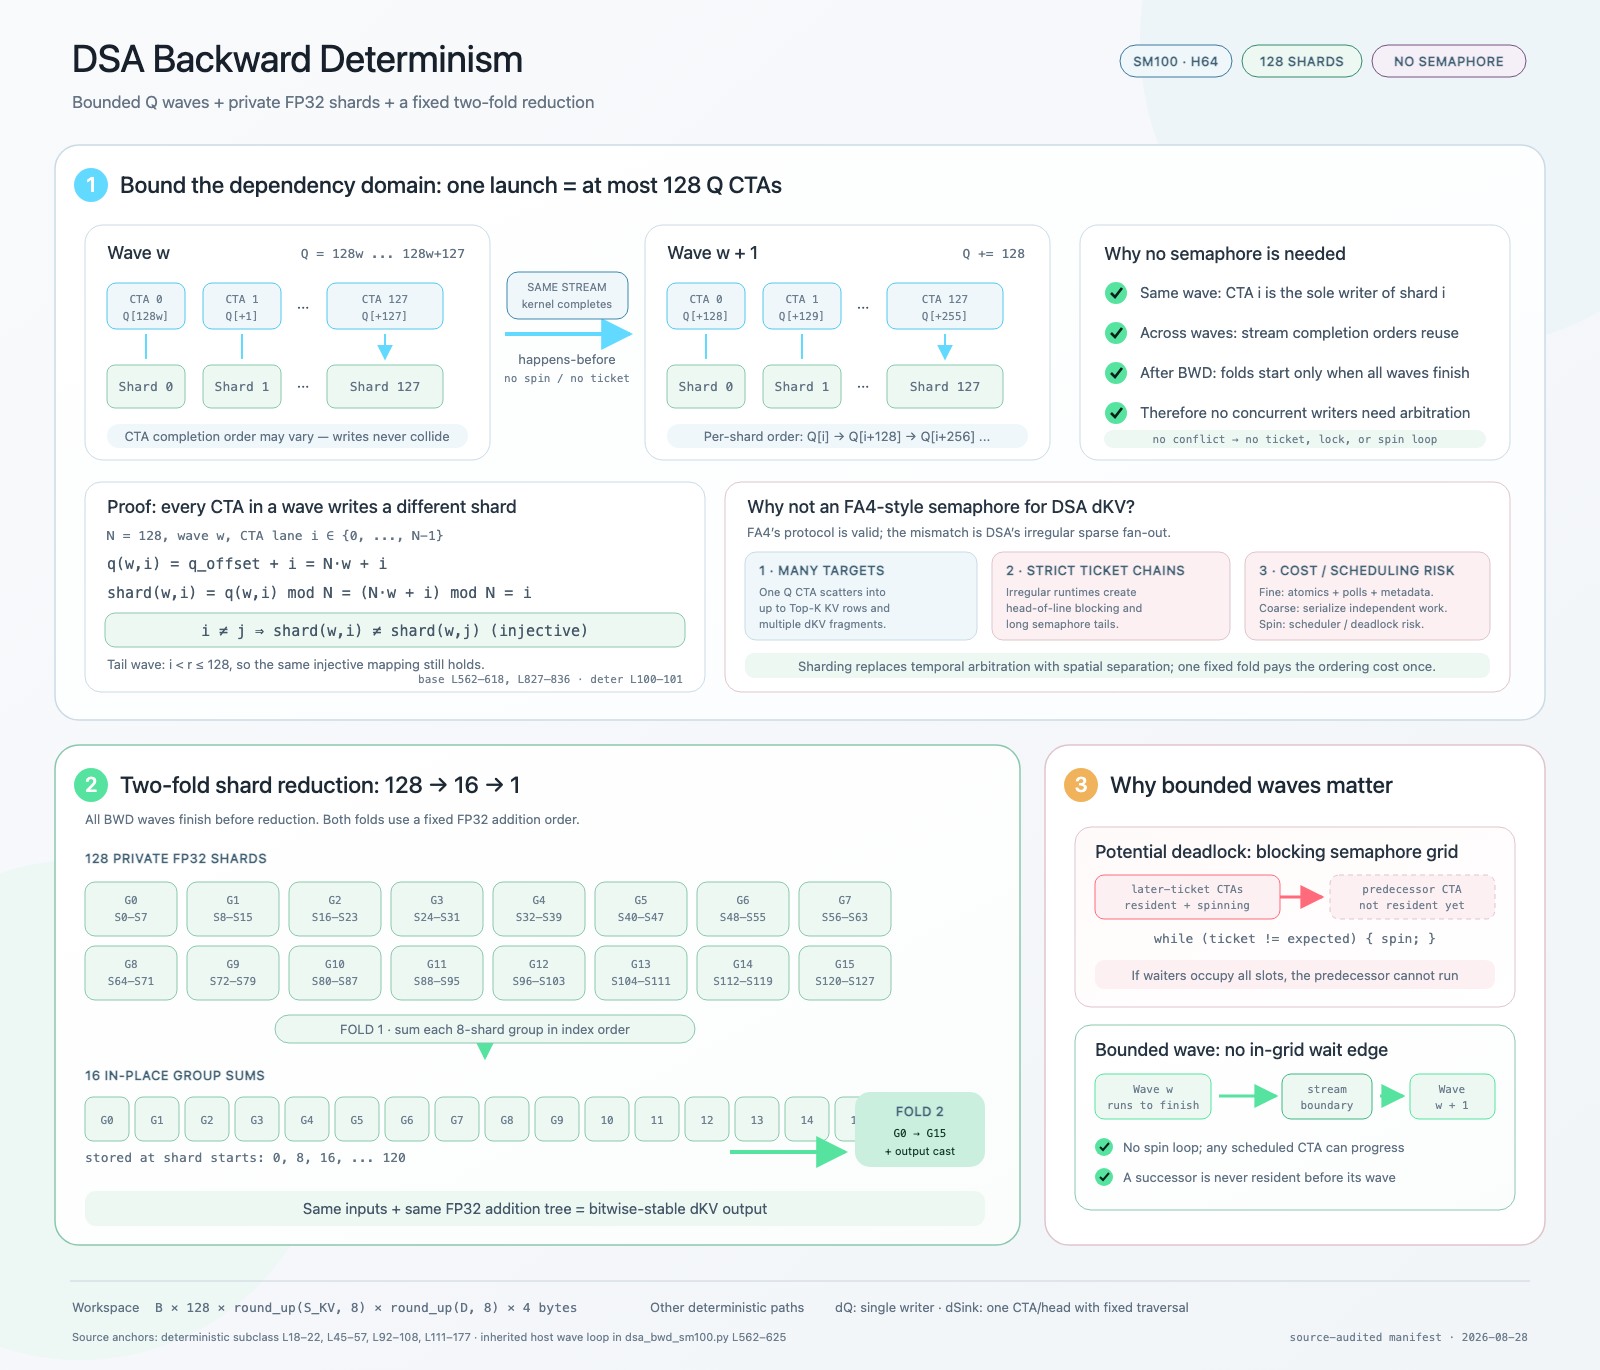Select shard group G0 S0–S7
The height and width of the screenshot is (1370, 1600).
tap(131, 909)
